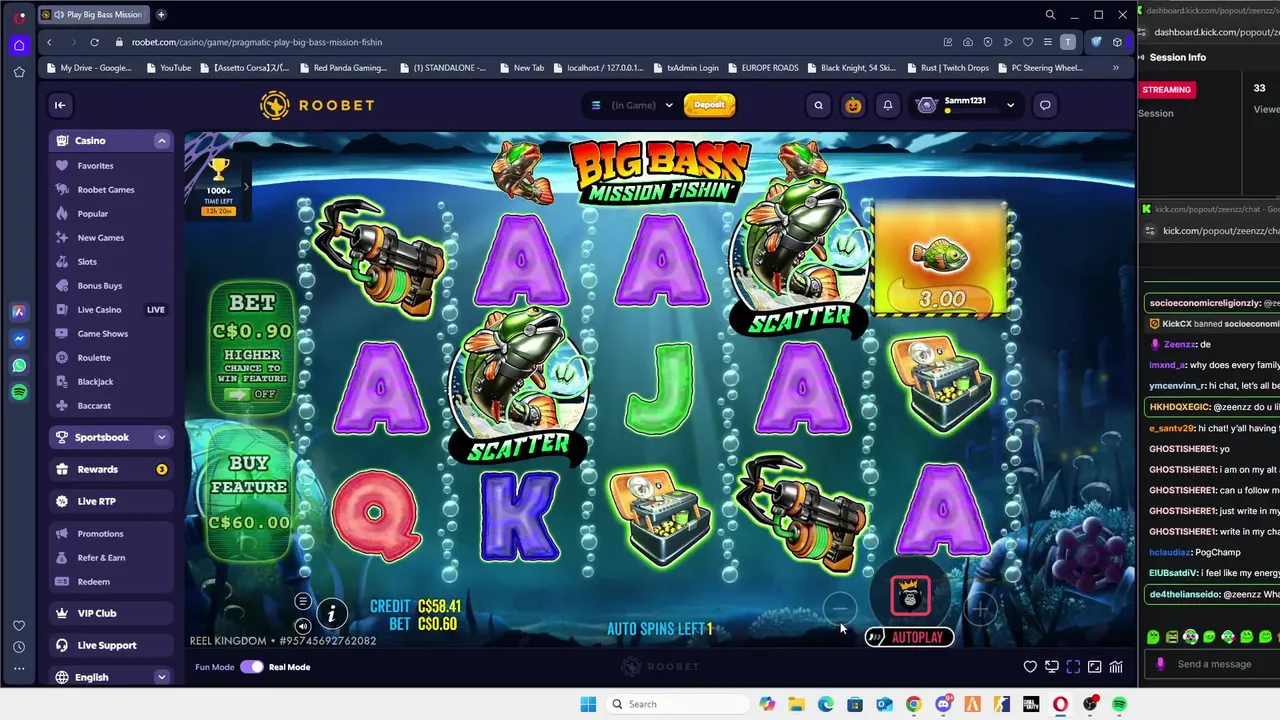The height and width of the screenshot is (720, 1280).
Task: Add game to favorites with heart icon
Action: point(1030,667)
